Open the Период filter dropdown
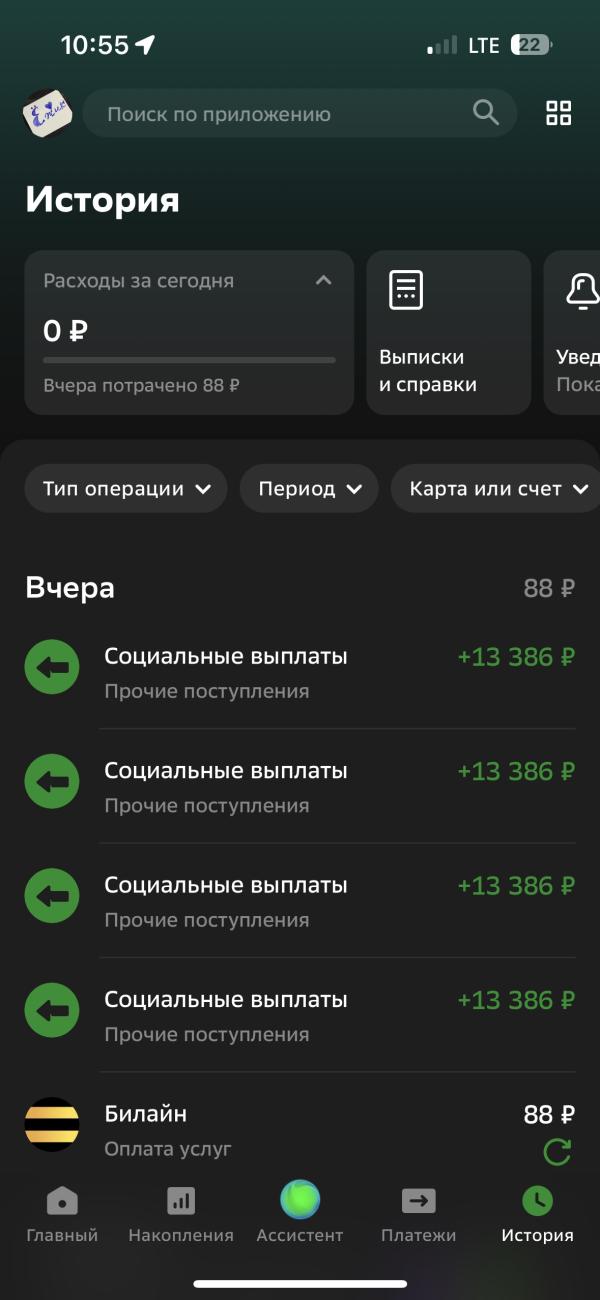 pos(309,489)
